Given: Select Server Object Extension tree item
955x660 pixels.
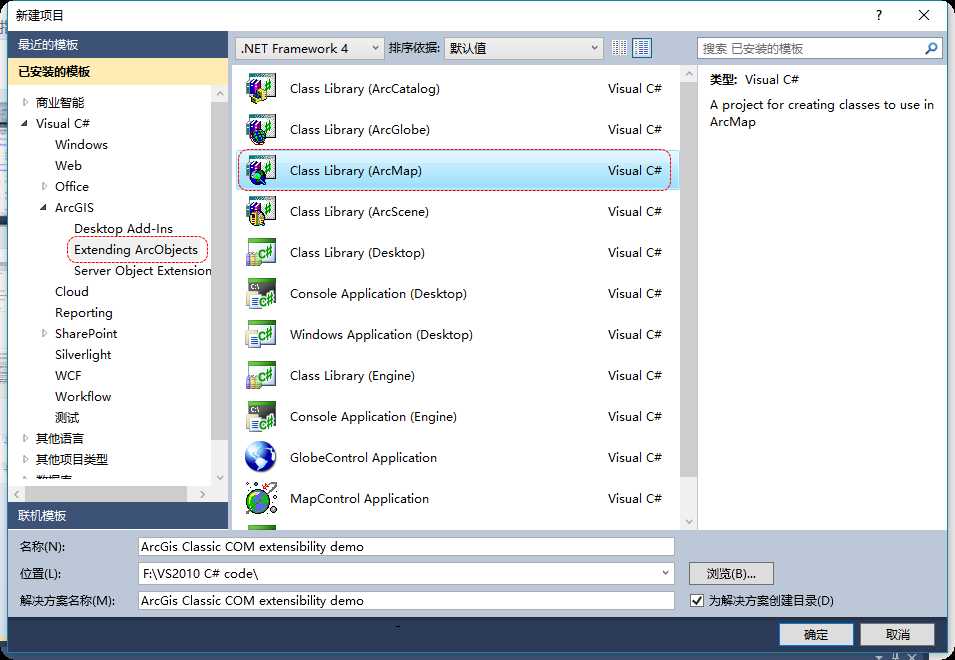Looking at the screenshot, I should coord(143,270).
